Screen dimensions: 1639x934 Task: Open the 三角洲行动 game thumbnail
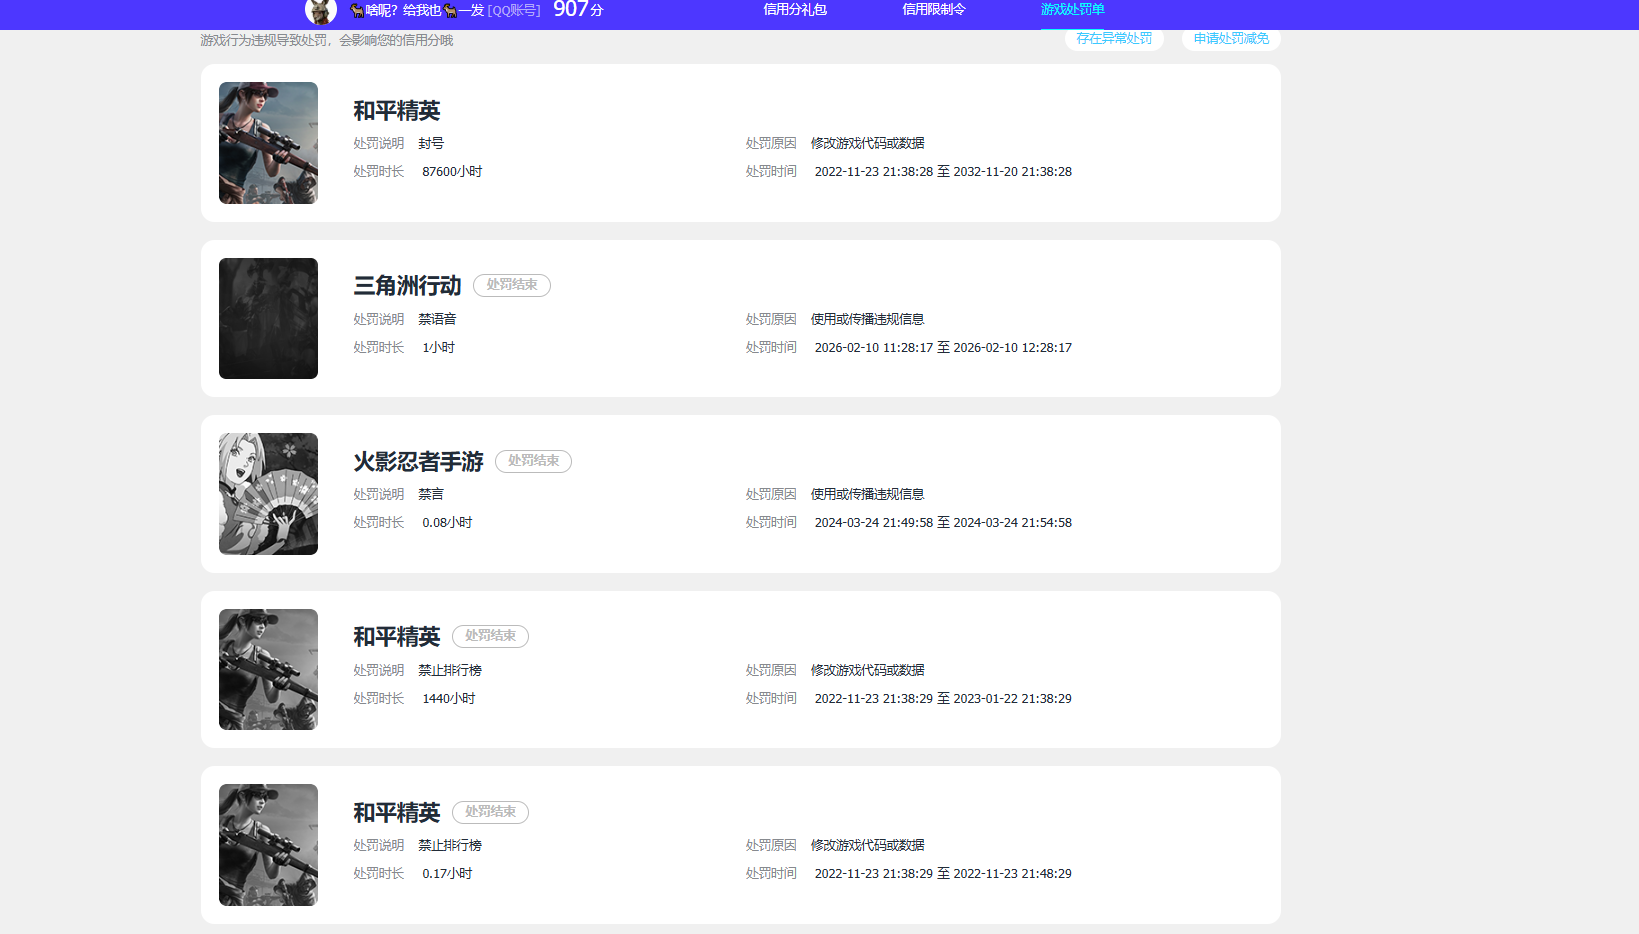click(x=268, y=318)
